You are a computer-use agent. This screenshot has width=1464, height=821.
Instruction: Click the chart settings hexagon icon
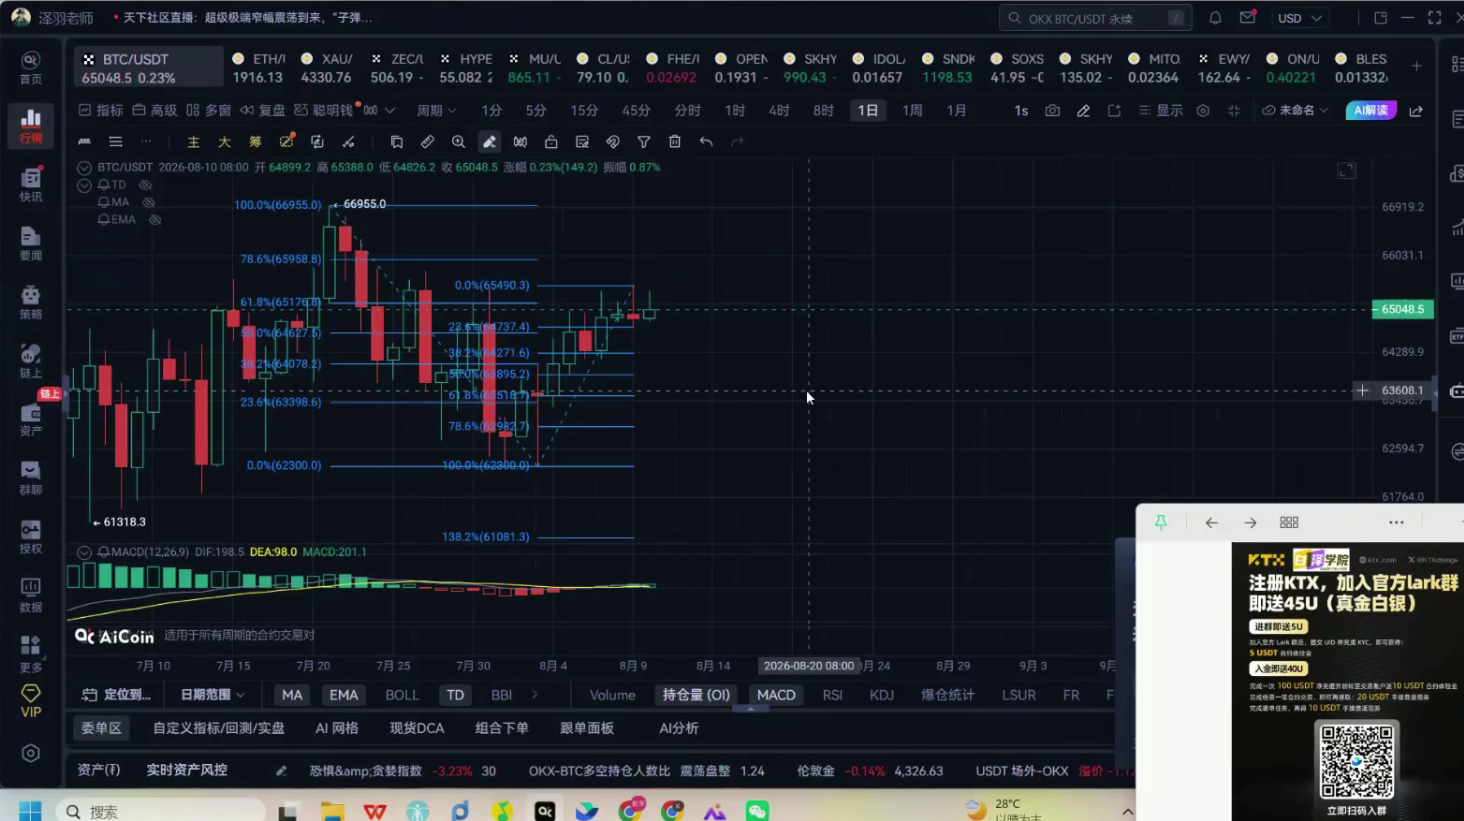pyautogui.click(x=1203, y=111)
